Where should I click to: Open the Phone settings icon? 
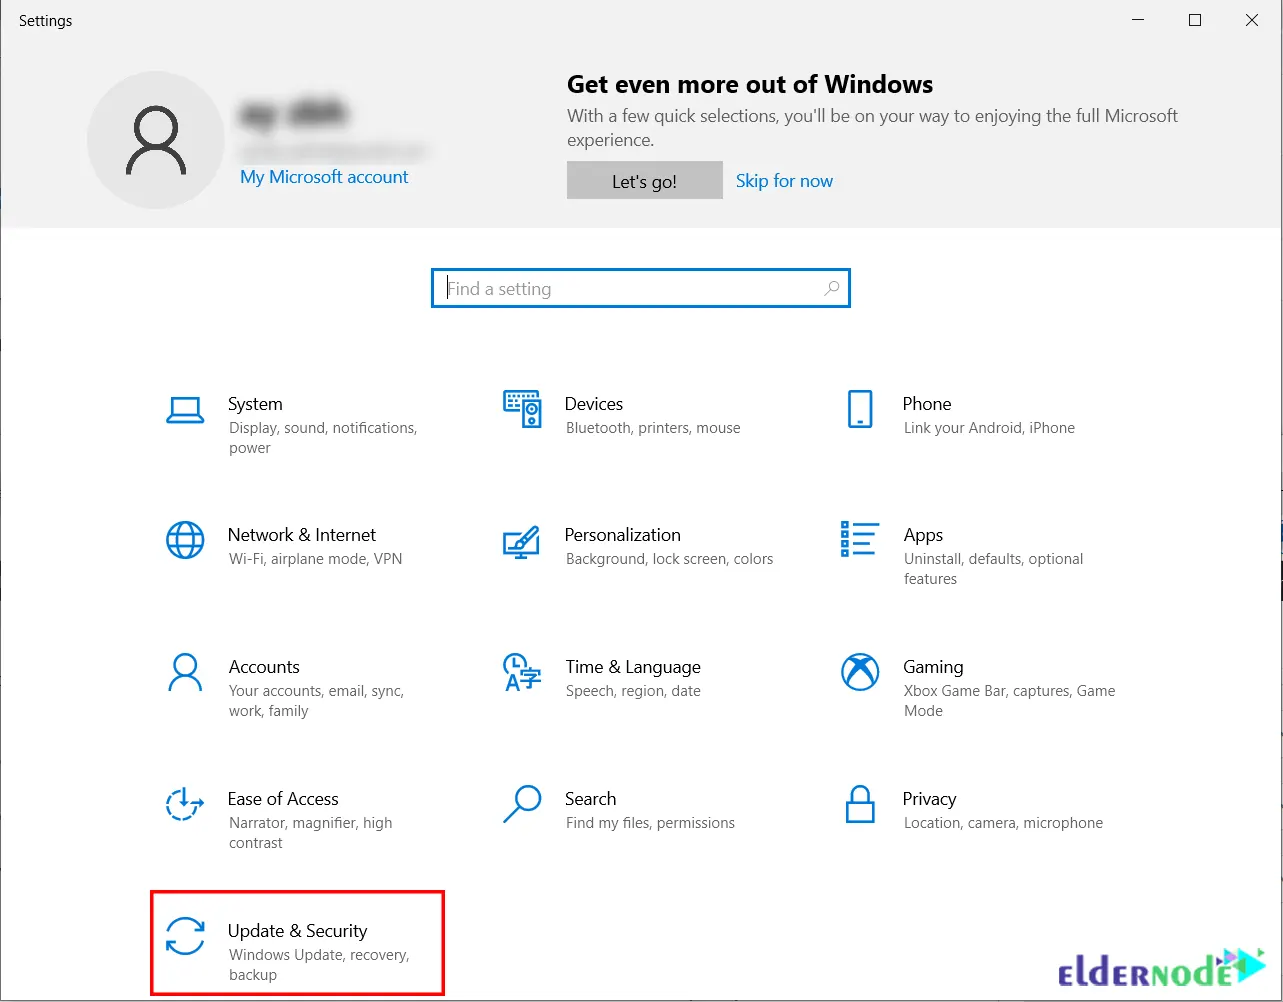point(860,409)
